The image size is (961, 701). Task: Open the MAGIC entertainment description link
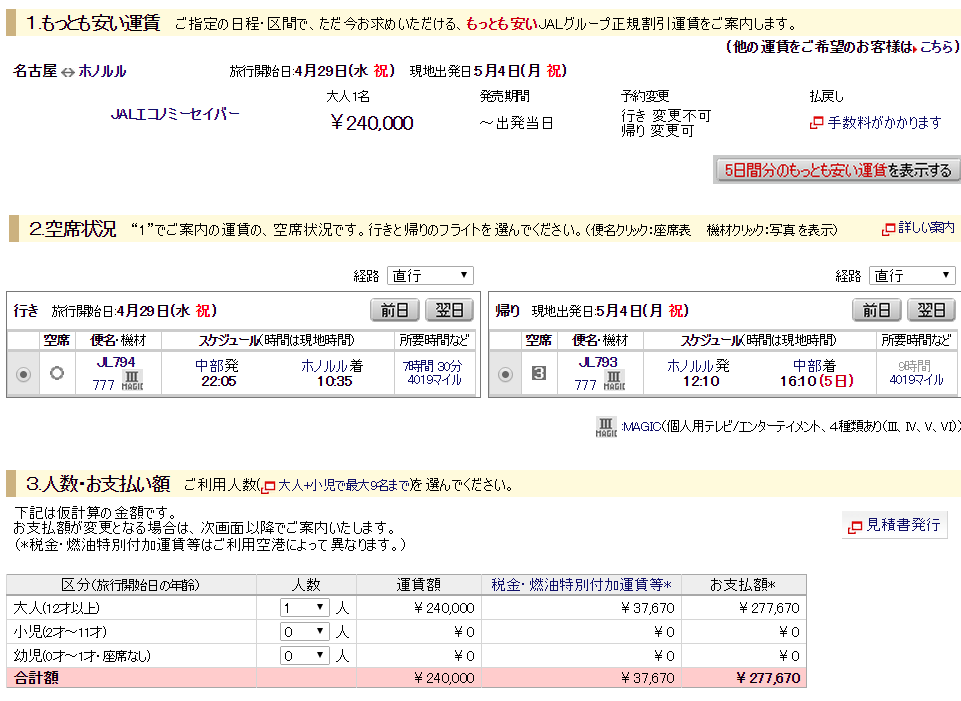(642, 426)
